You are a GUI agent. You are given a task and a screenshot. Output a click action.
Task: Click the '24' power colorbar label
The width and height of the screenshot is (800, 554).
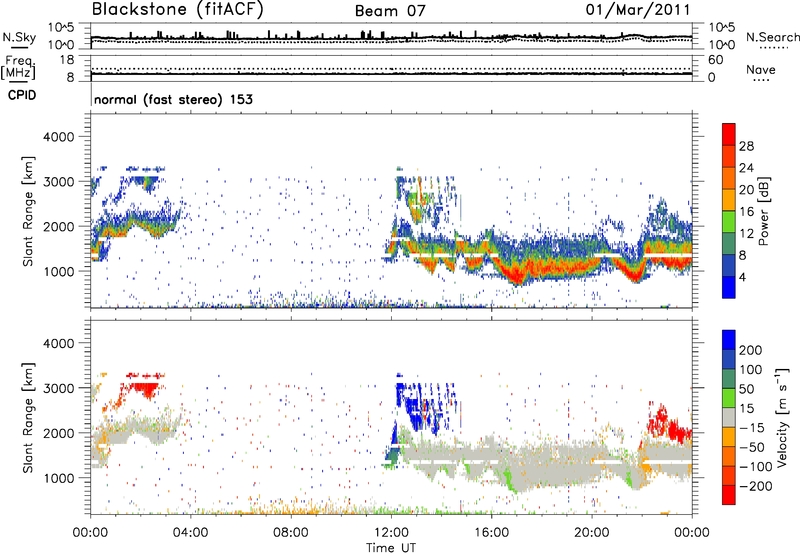tap(746, 168)
